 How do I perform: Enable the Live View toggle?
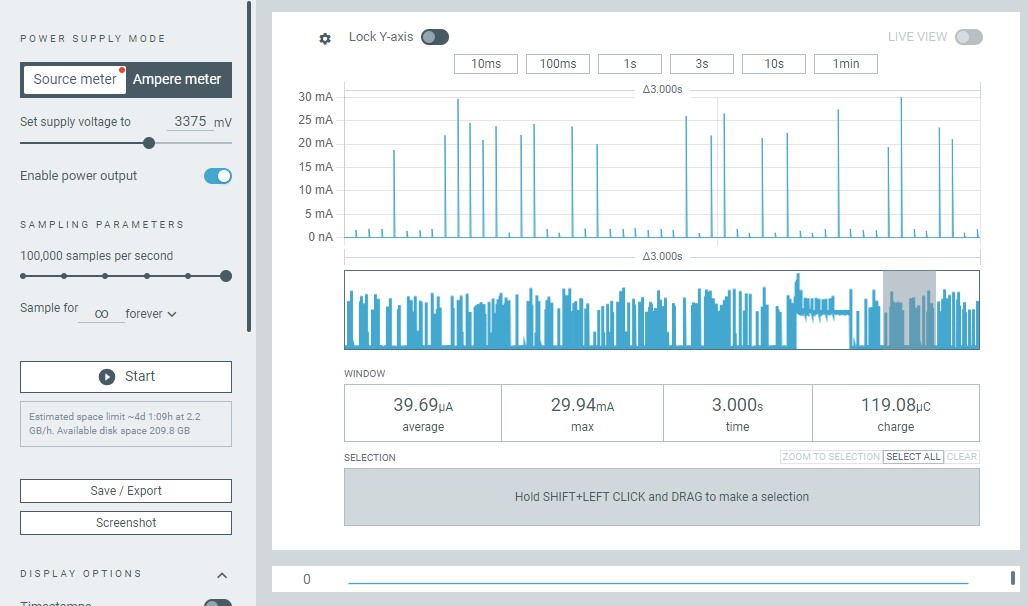coord(968,37)
